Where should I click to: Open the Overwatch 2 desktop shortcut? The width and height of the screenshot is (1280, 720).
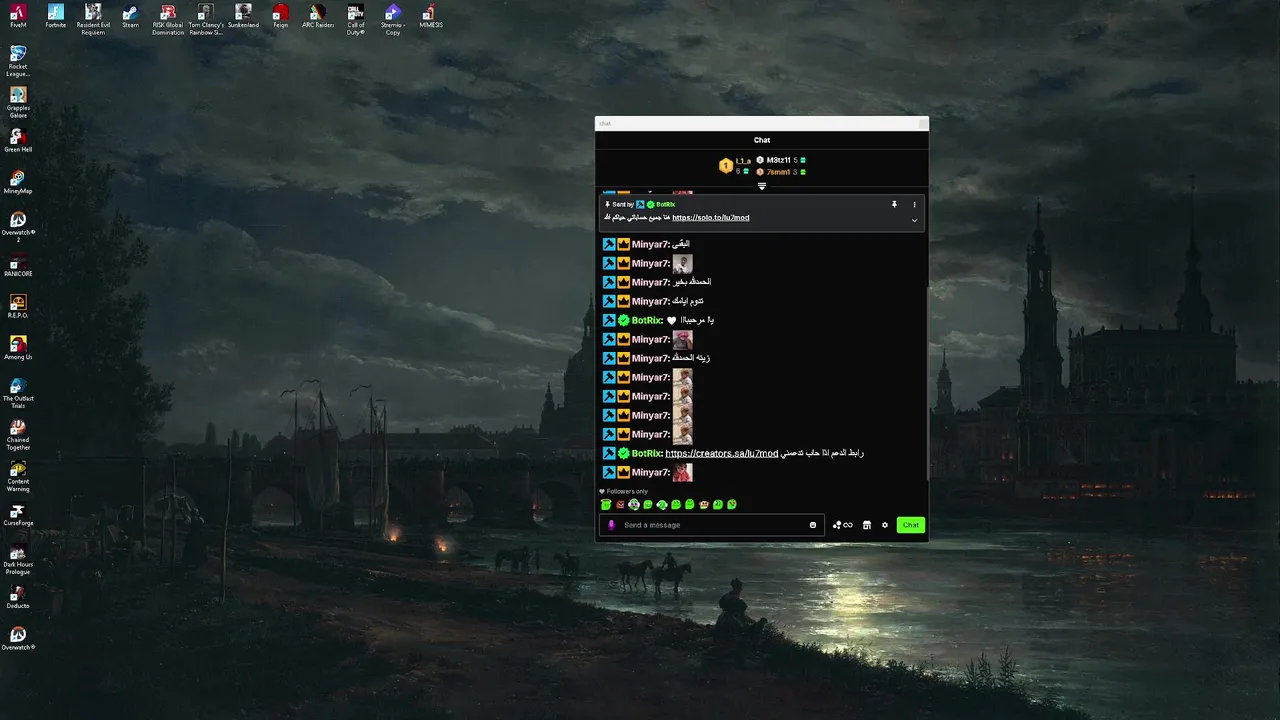click(18, 227)
